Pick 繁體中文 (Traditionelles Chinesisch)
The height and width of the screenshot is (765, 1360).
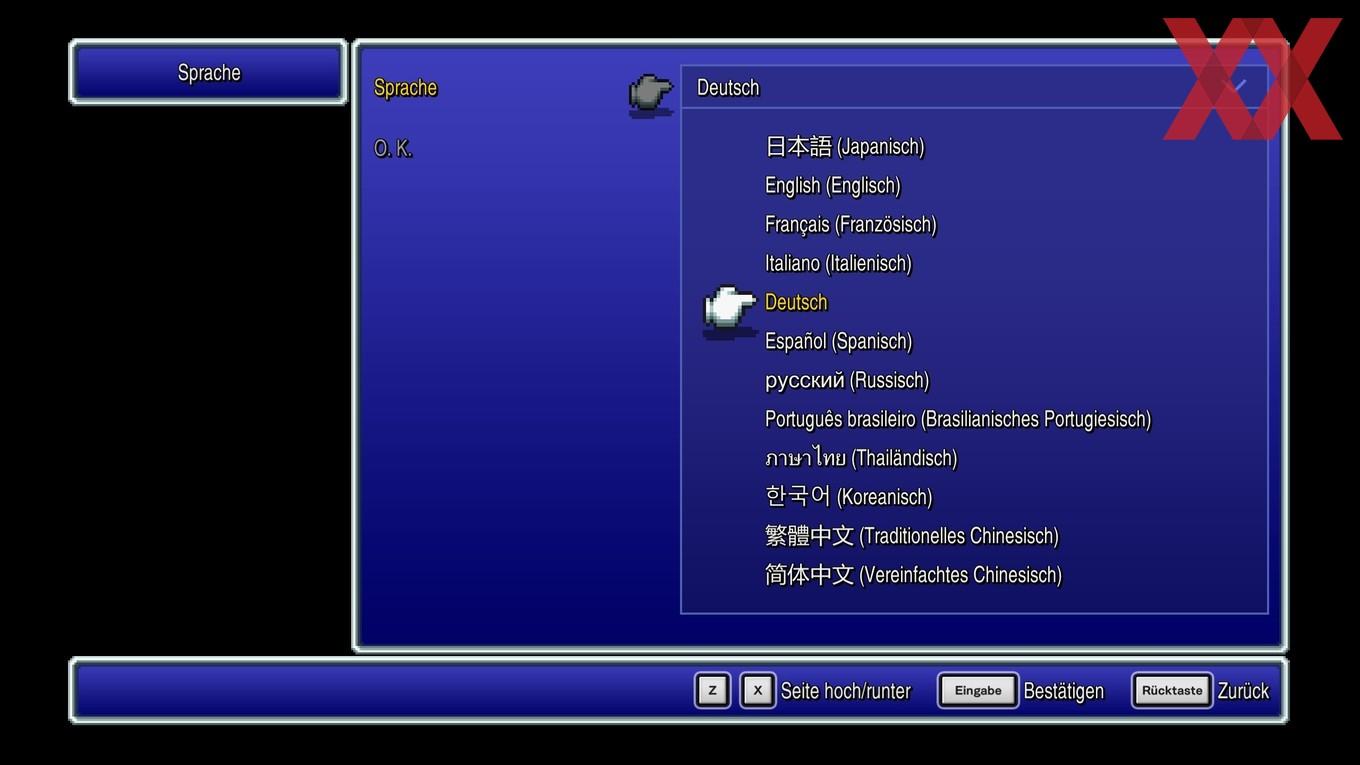(912, 537)
